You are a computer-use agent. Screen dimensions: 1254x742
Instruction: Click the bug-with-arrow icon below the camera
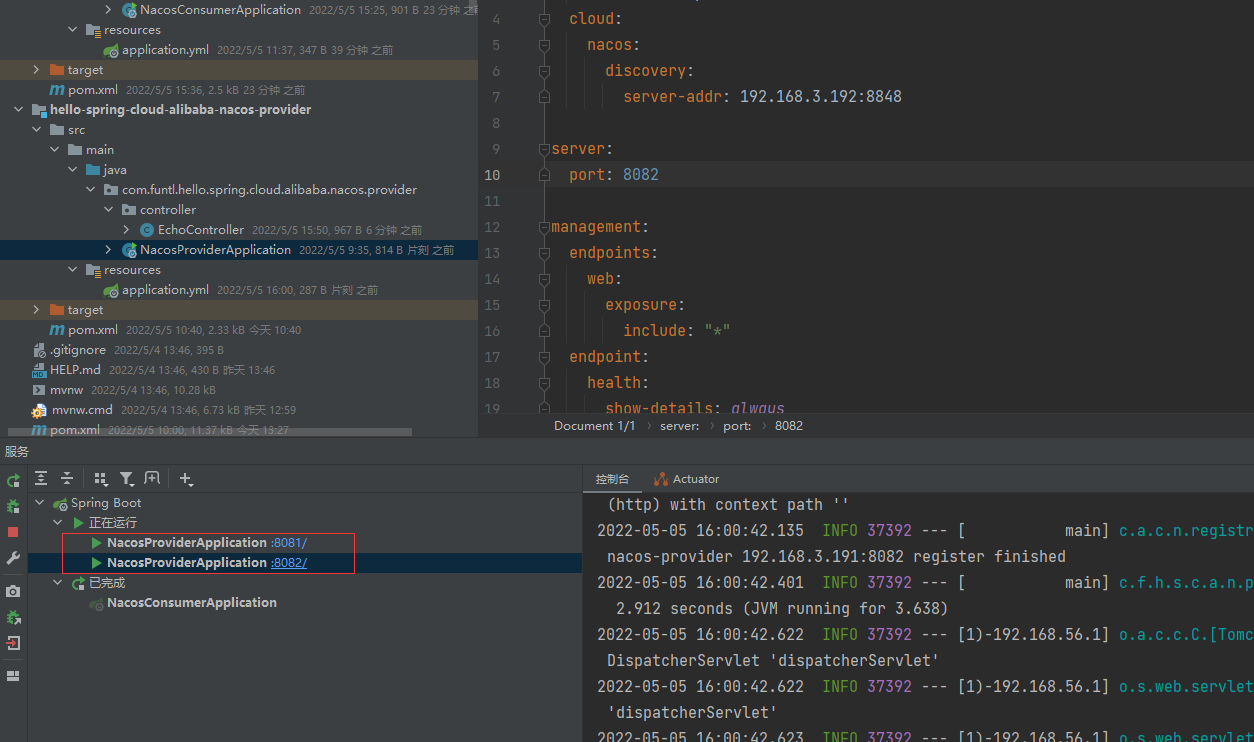(13, 617)
